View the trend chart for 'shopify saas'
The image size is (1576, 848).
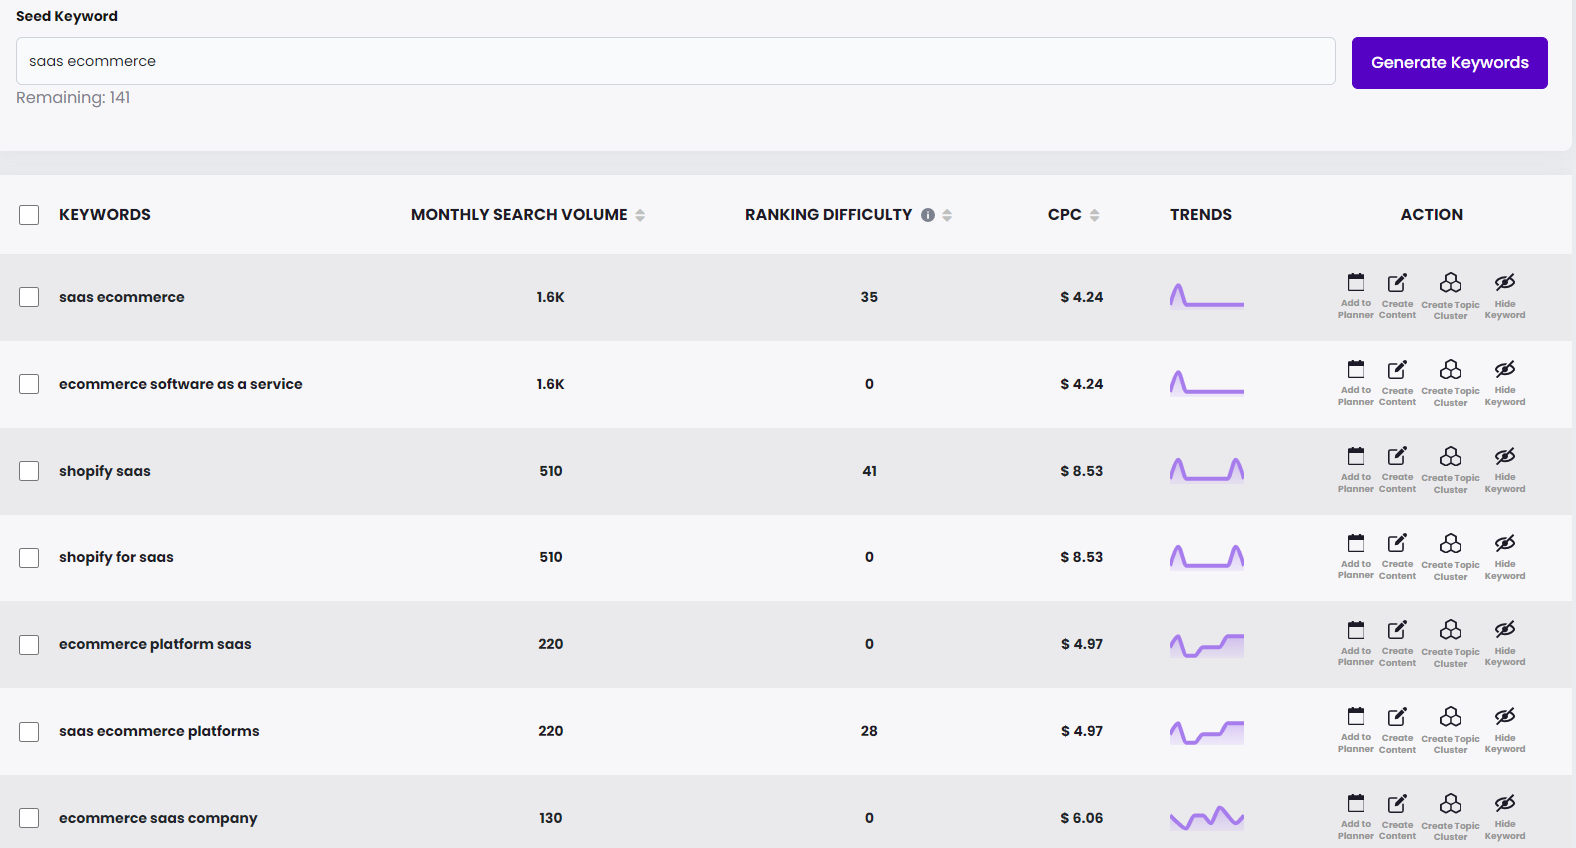pos(1207,470)
